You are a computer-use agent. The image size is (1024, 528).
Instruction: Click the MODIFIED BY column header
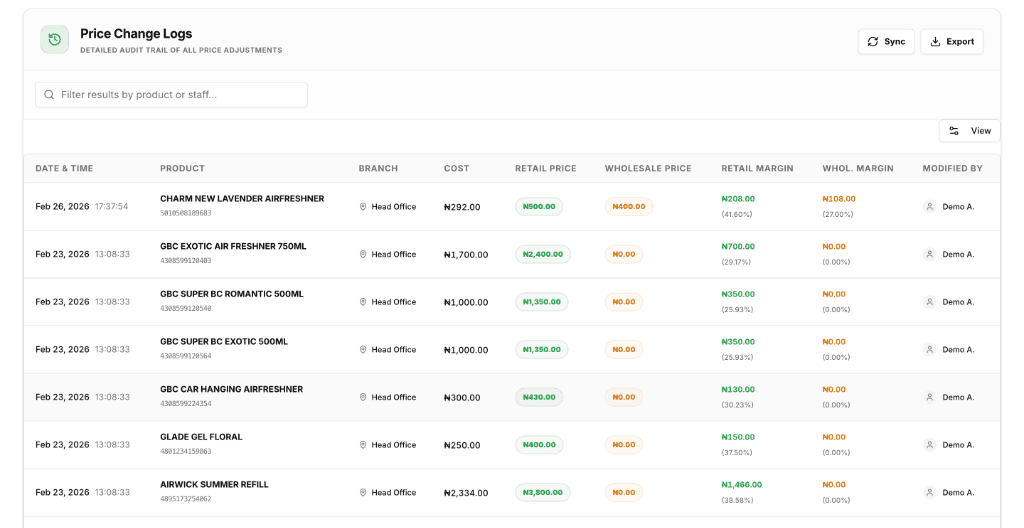[x=952, y=169]
